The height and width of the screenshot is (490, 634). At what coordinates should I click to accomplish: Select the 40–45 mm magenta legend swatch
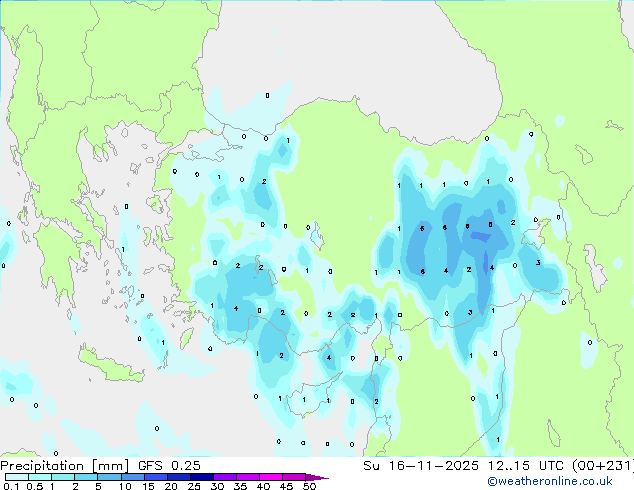click(x=271, y=477)
